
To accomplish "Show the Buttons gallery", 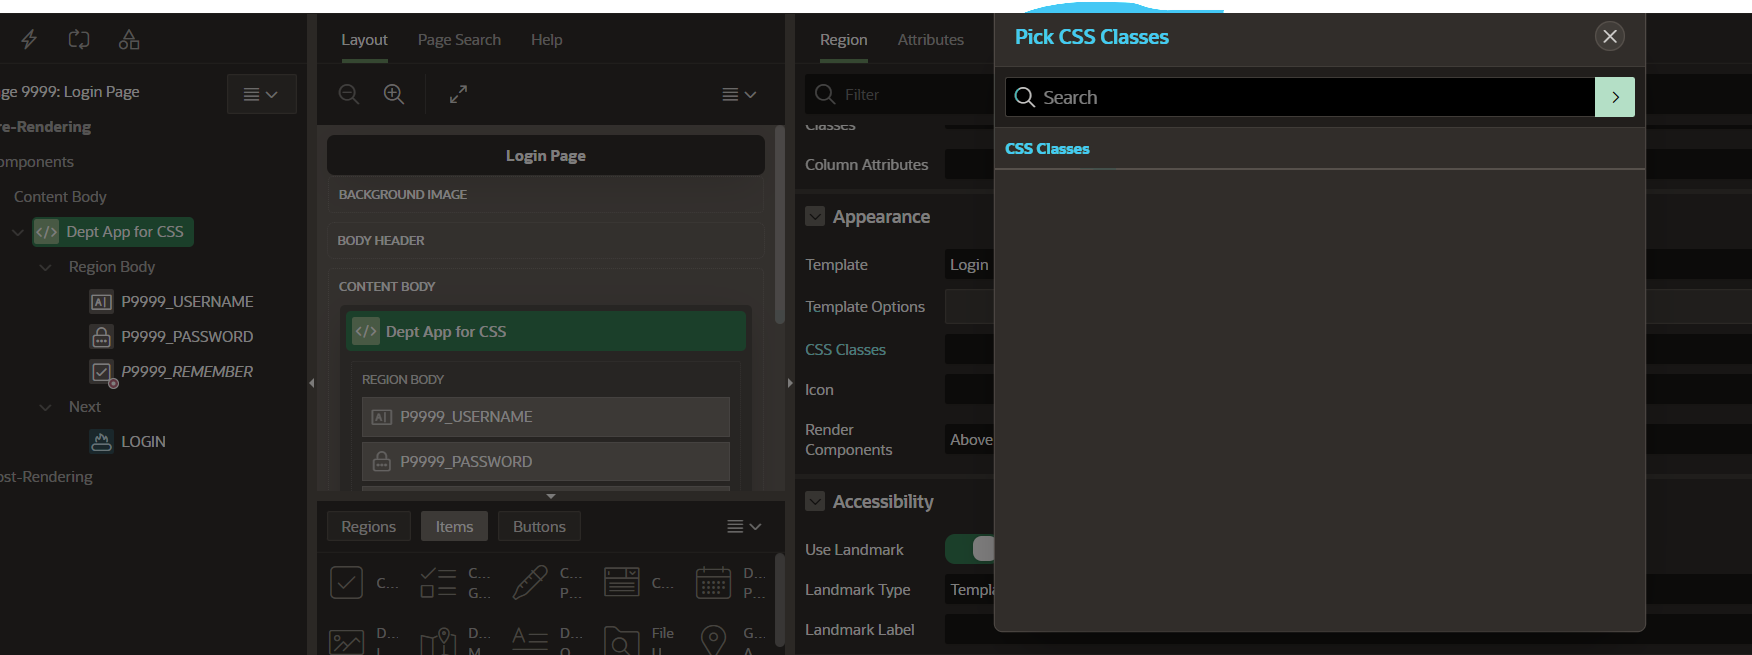I will [539, 526].
